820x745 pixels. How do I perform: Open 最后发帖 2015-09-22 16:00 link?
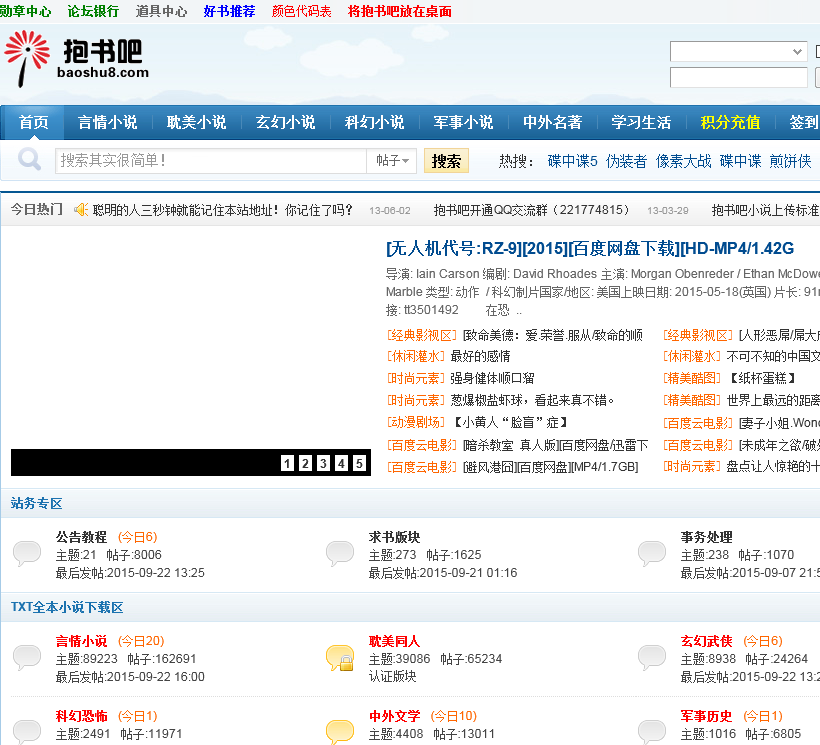(x=130, y=677)
